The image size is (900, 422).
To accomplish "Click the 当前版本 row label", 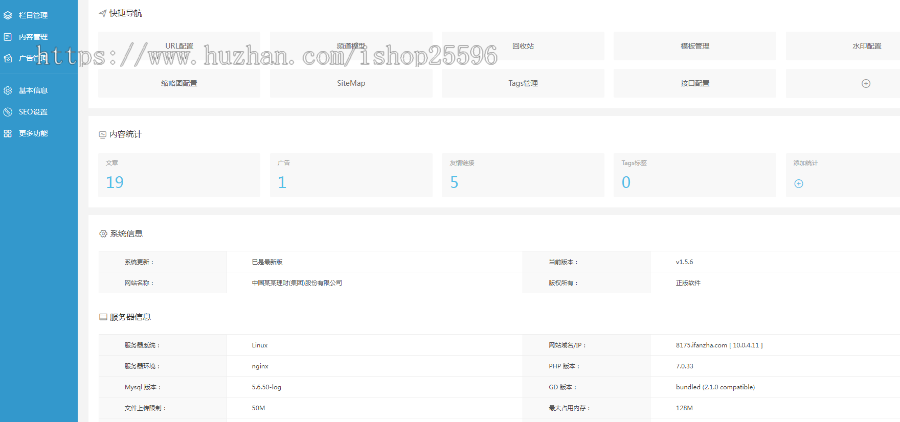I will pyautogui.click(x=562, y=262).
